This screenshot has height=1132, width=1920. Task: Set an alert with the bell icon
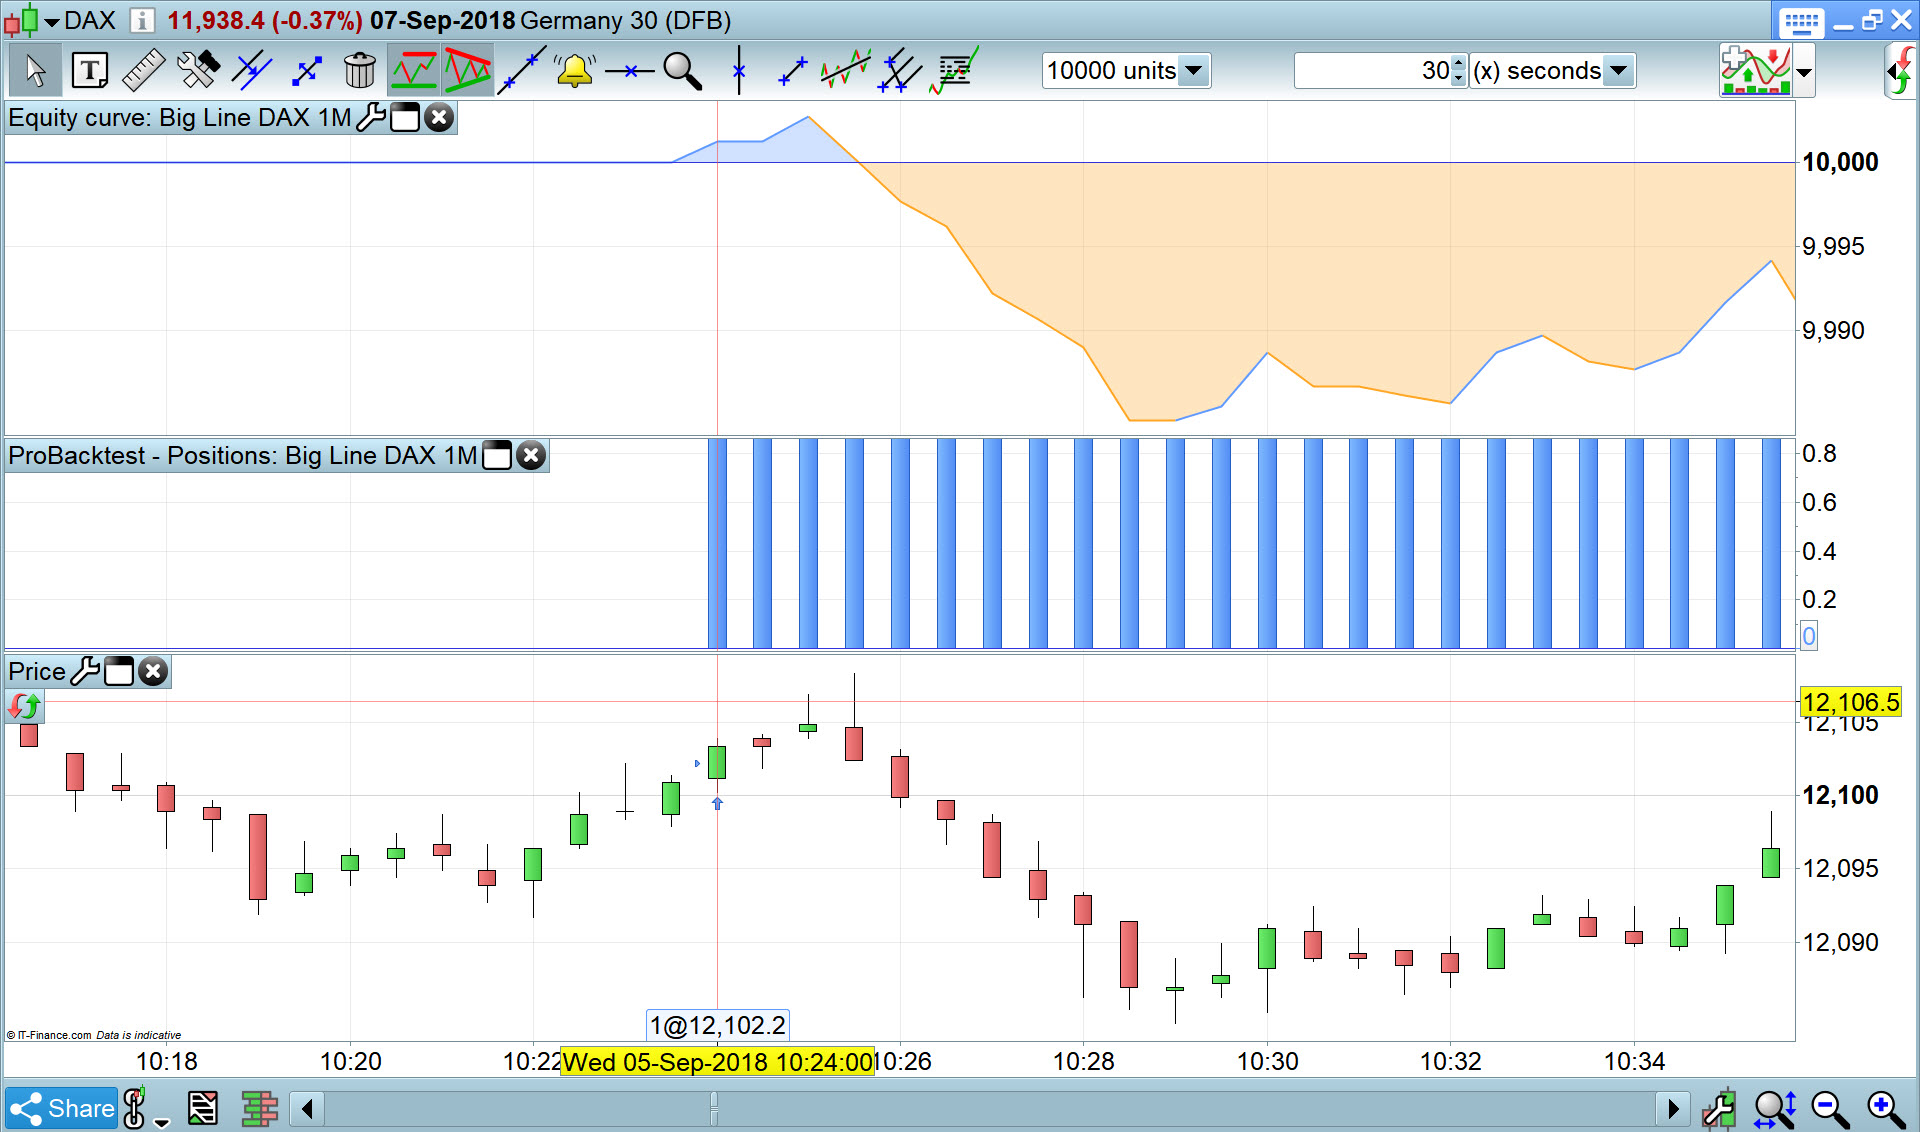coord(575,71)
